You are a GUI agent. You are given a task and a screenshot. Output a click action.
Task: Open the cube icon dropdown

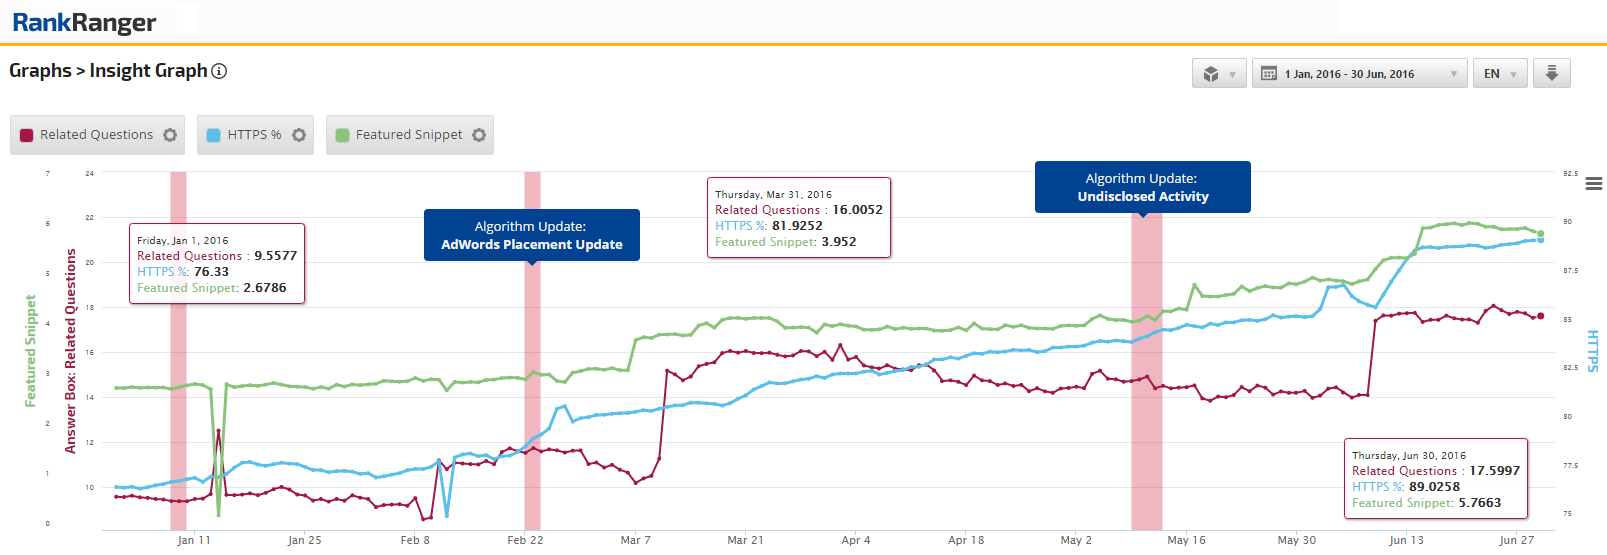[1218, 74]
